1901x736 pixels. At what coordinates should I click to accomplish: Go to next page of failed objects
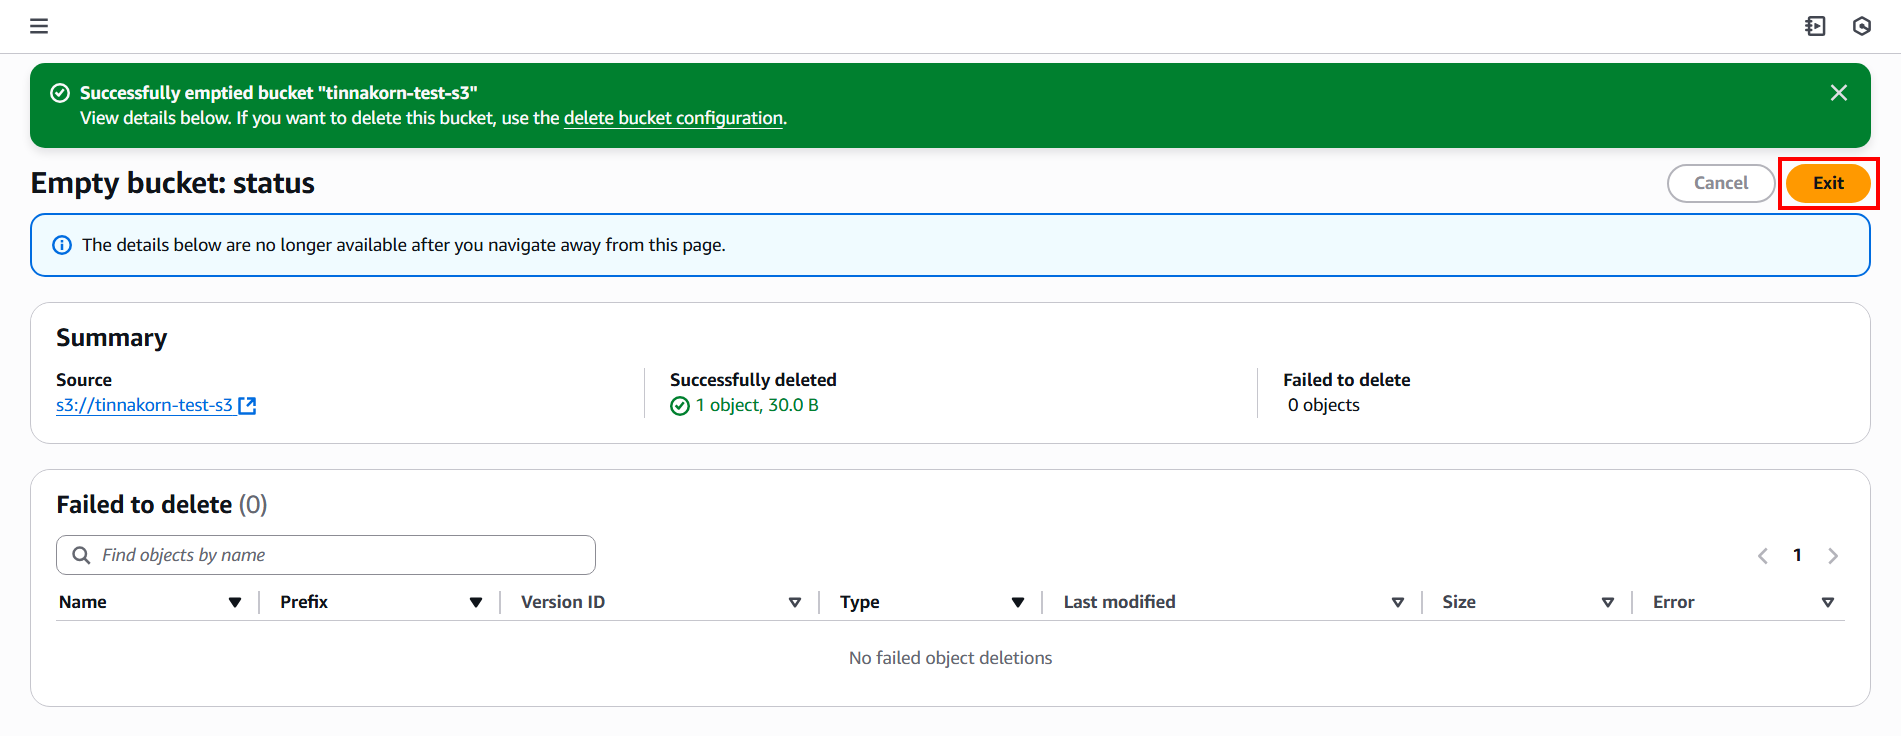coord(1832,556)
